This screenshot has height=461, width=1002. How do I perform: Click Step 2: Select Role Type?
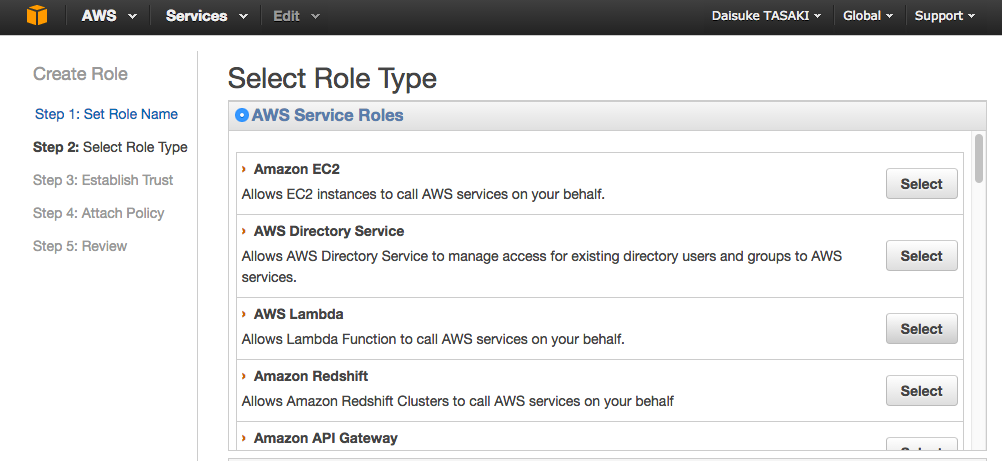(x=110, y=147)
